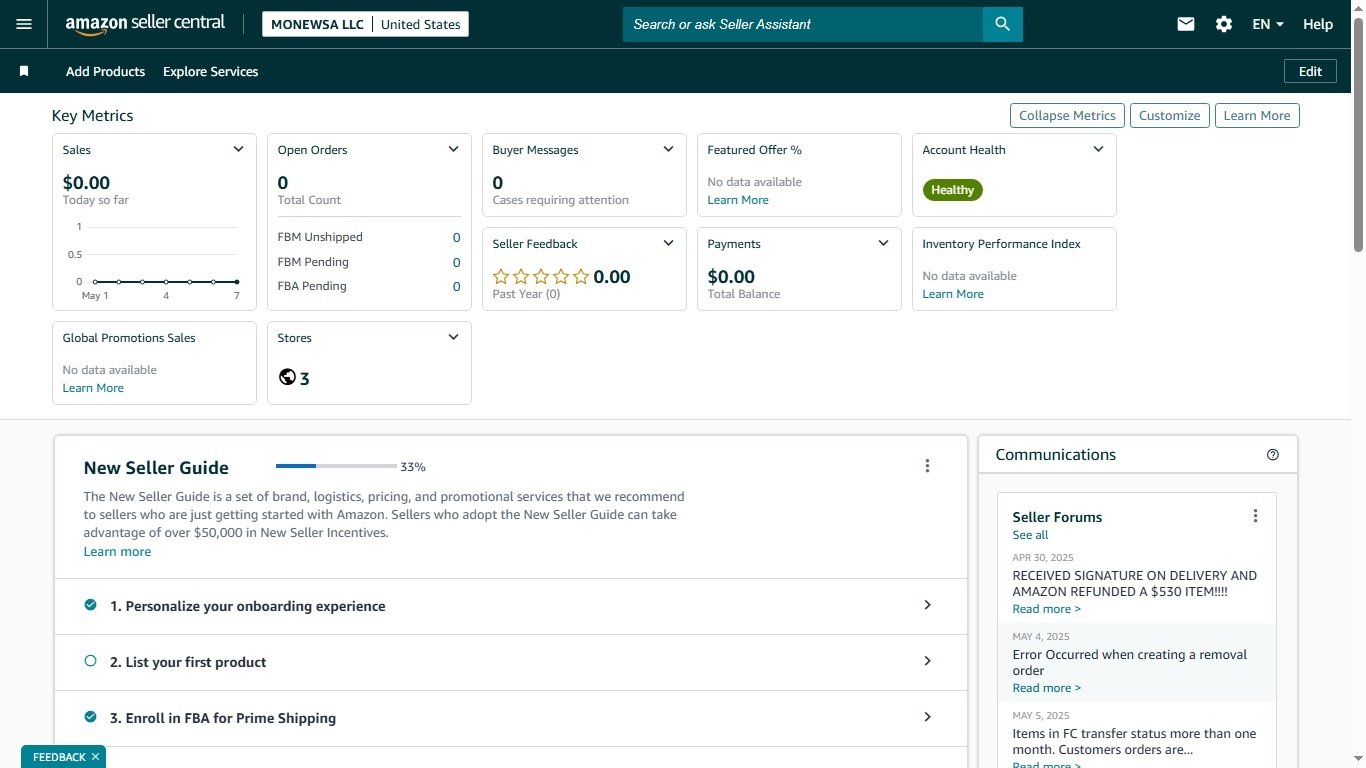Image resolution: width=1366 pixels, height=768 pixels.
Task: Expand List your first product row
Action: pos(511,662)
